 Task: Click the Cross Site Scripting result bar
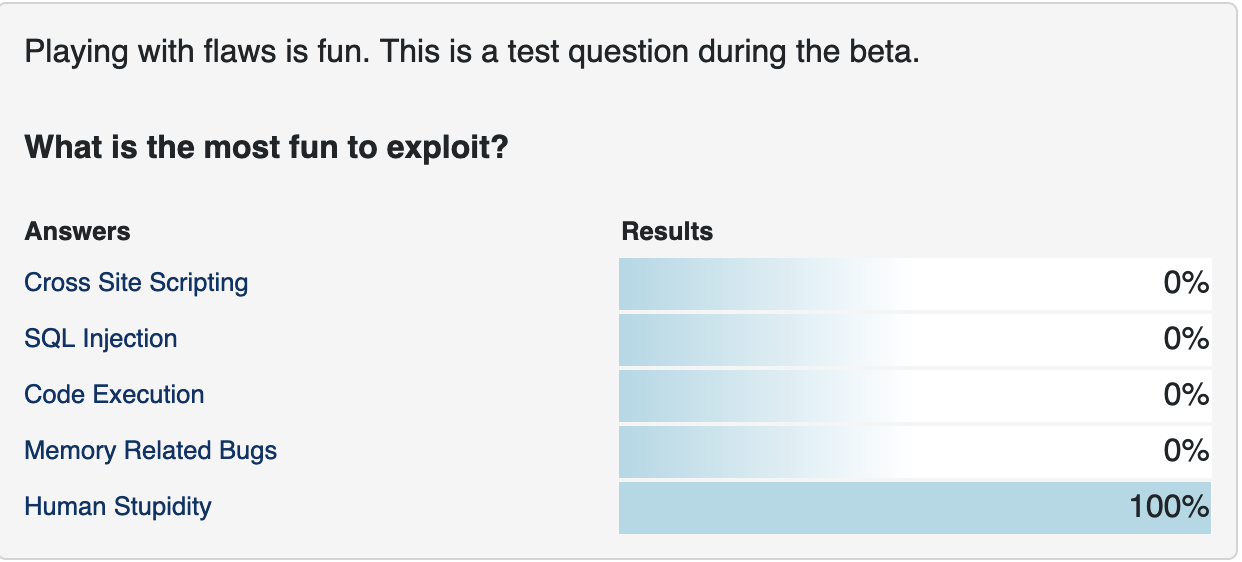pos(915,284)
